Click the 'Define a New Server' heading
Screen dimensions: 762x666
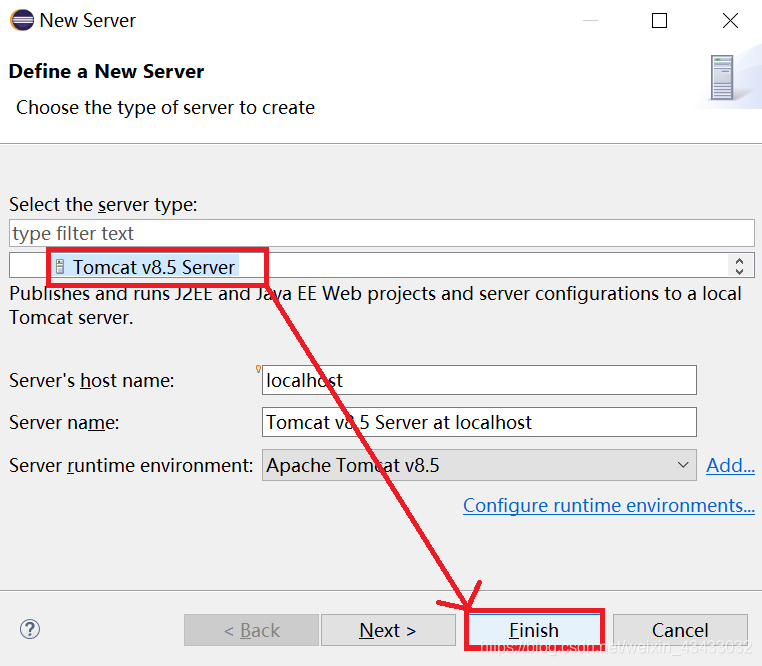pos(106,71)
